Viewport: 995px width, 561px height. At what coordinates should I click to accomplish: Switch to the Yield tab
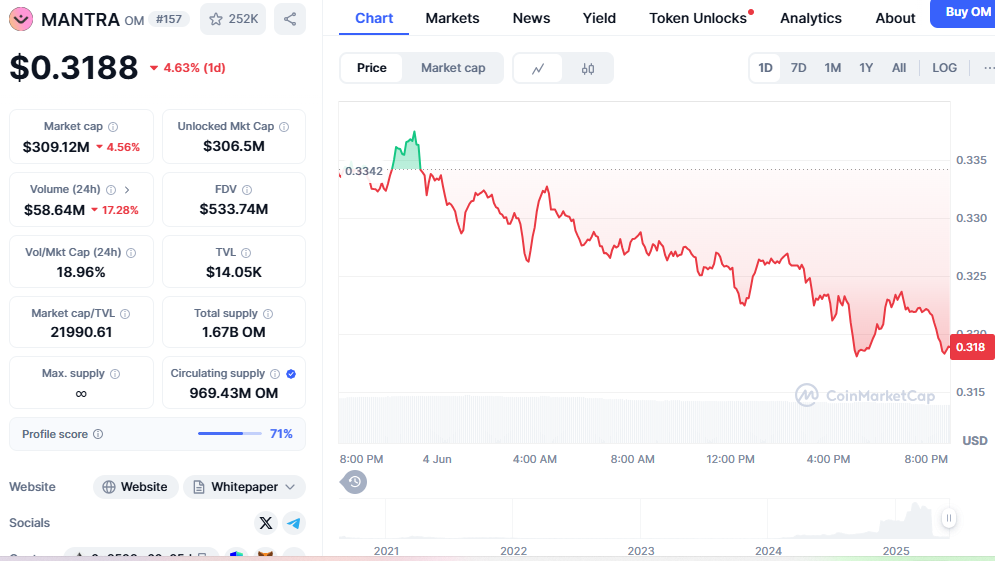click(599, 18)
